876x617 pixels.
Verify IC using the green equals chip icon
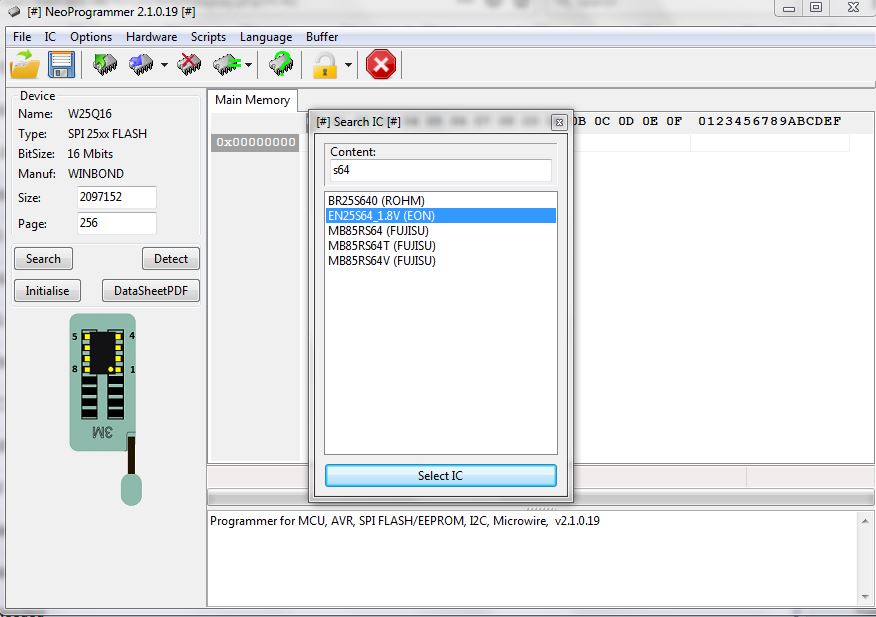227,65
